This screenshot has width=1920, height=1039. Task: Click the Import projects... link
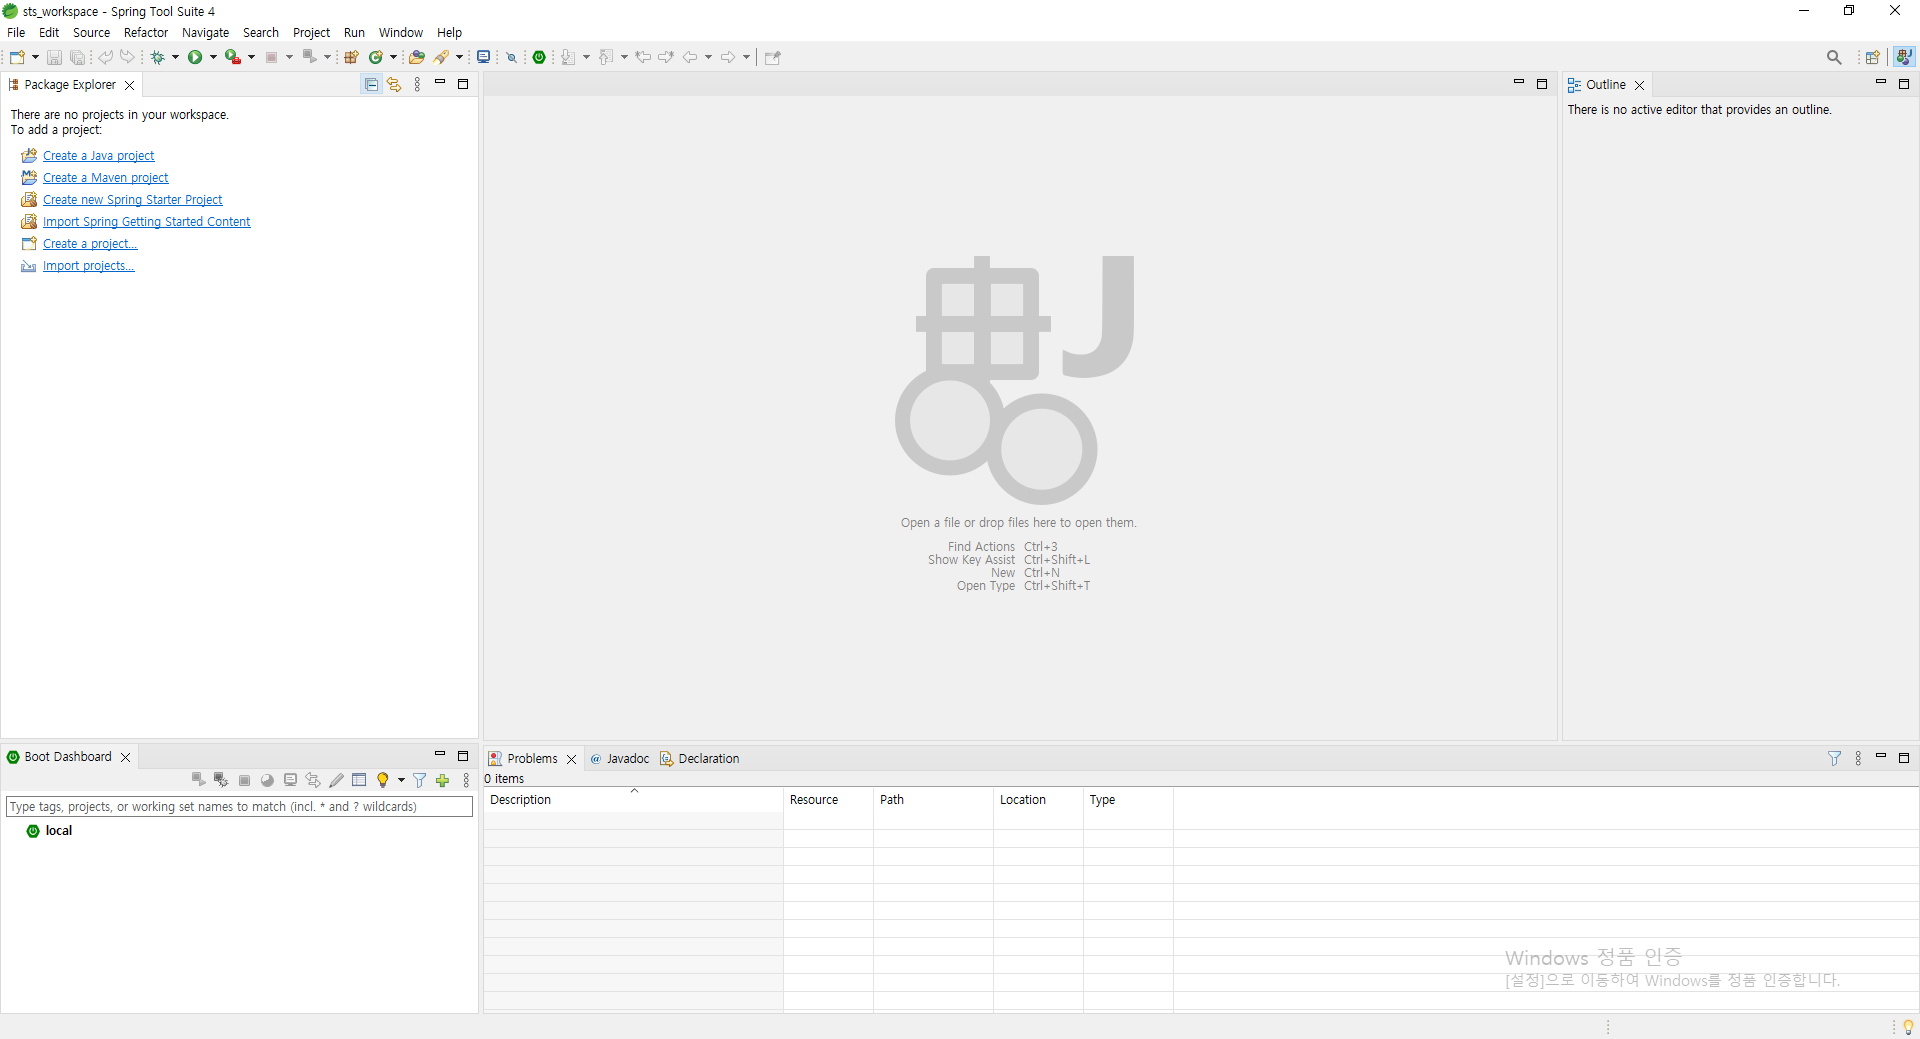[88, 266]
